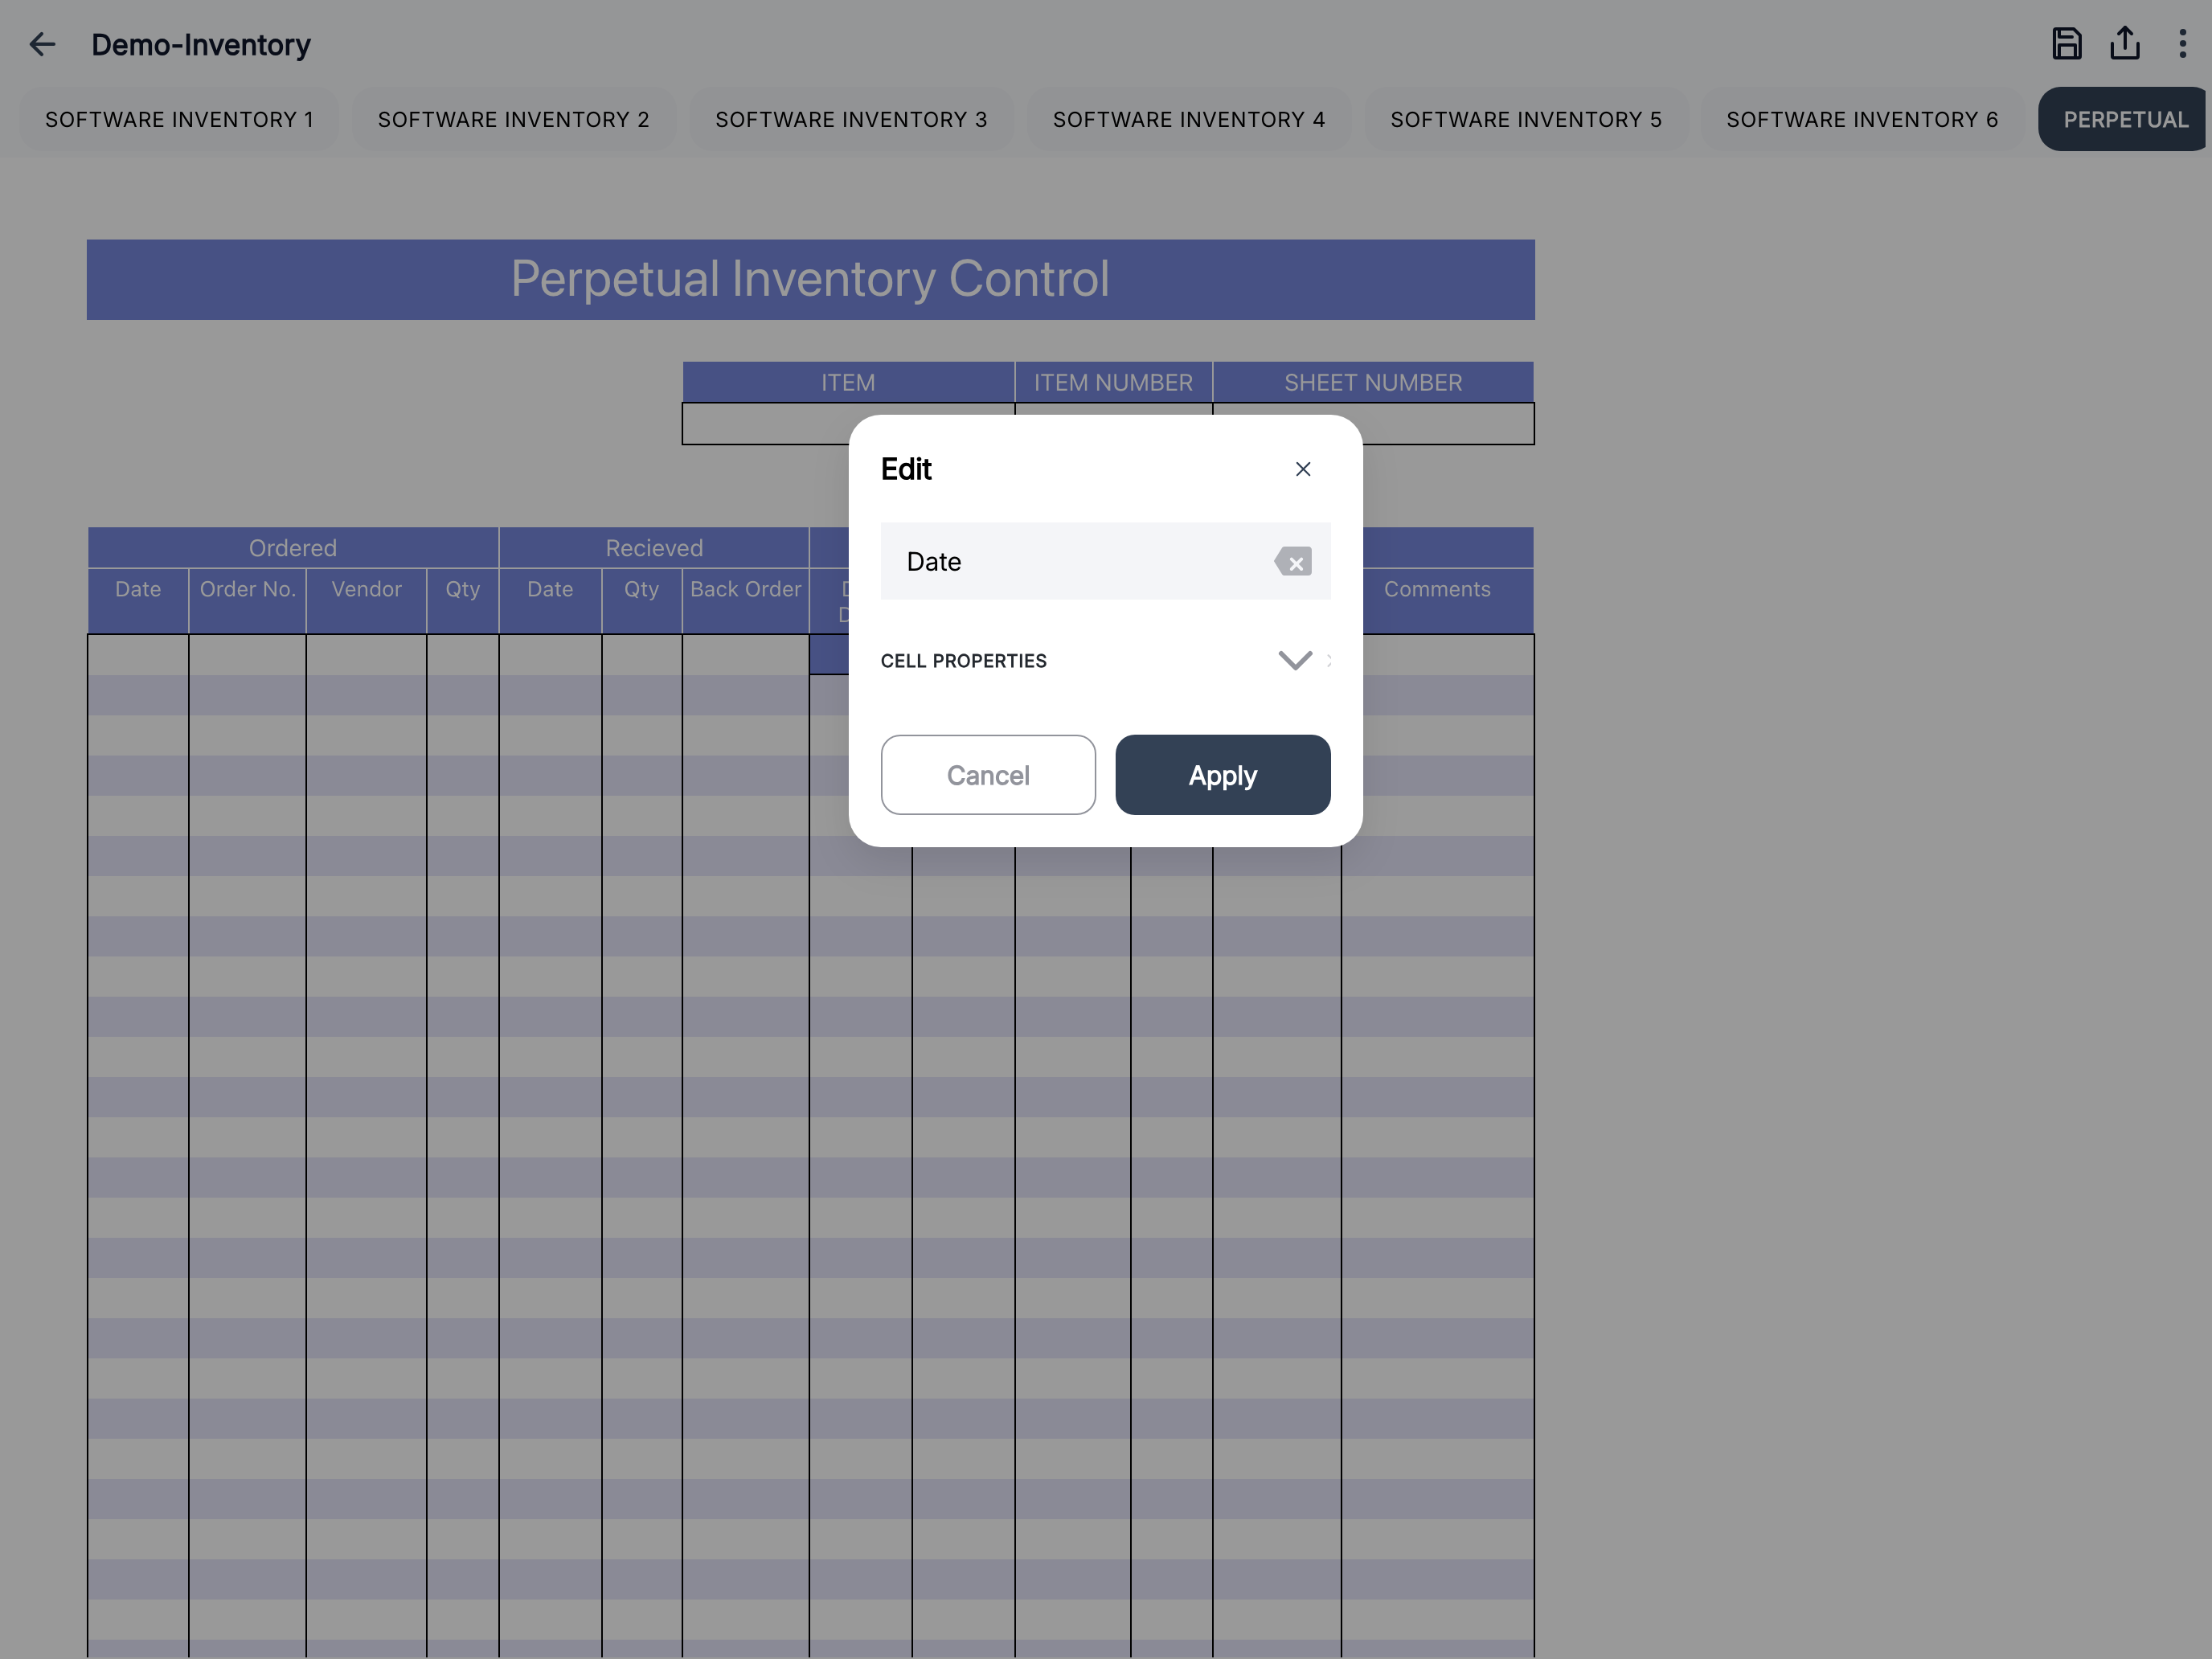Image resolution: width=2212 pixels, height=1659 pixels.
Task: Select Qty header under Recieved
Action: point(642,601)
